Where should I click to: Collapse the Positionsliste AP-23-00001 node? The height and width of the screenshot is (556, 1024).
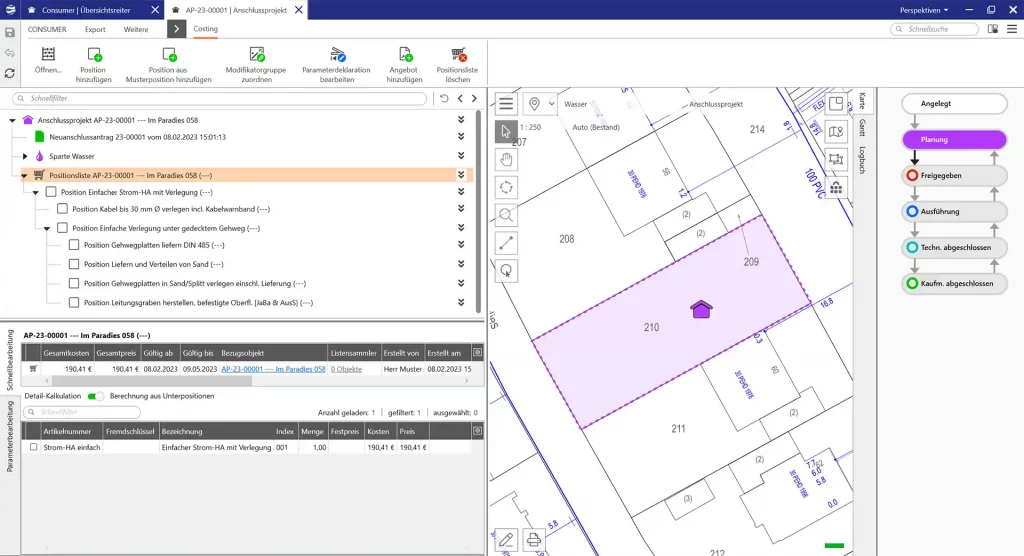point(25,175)
